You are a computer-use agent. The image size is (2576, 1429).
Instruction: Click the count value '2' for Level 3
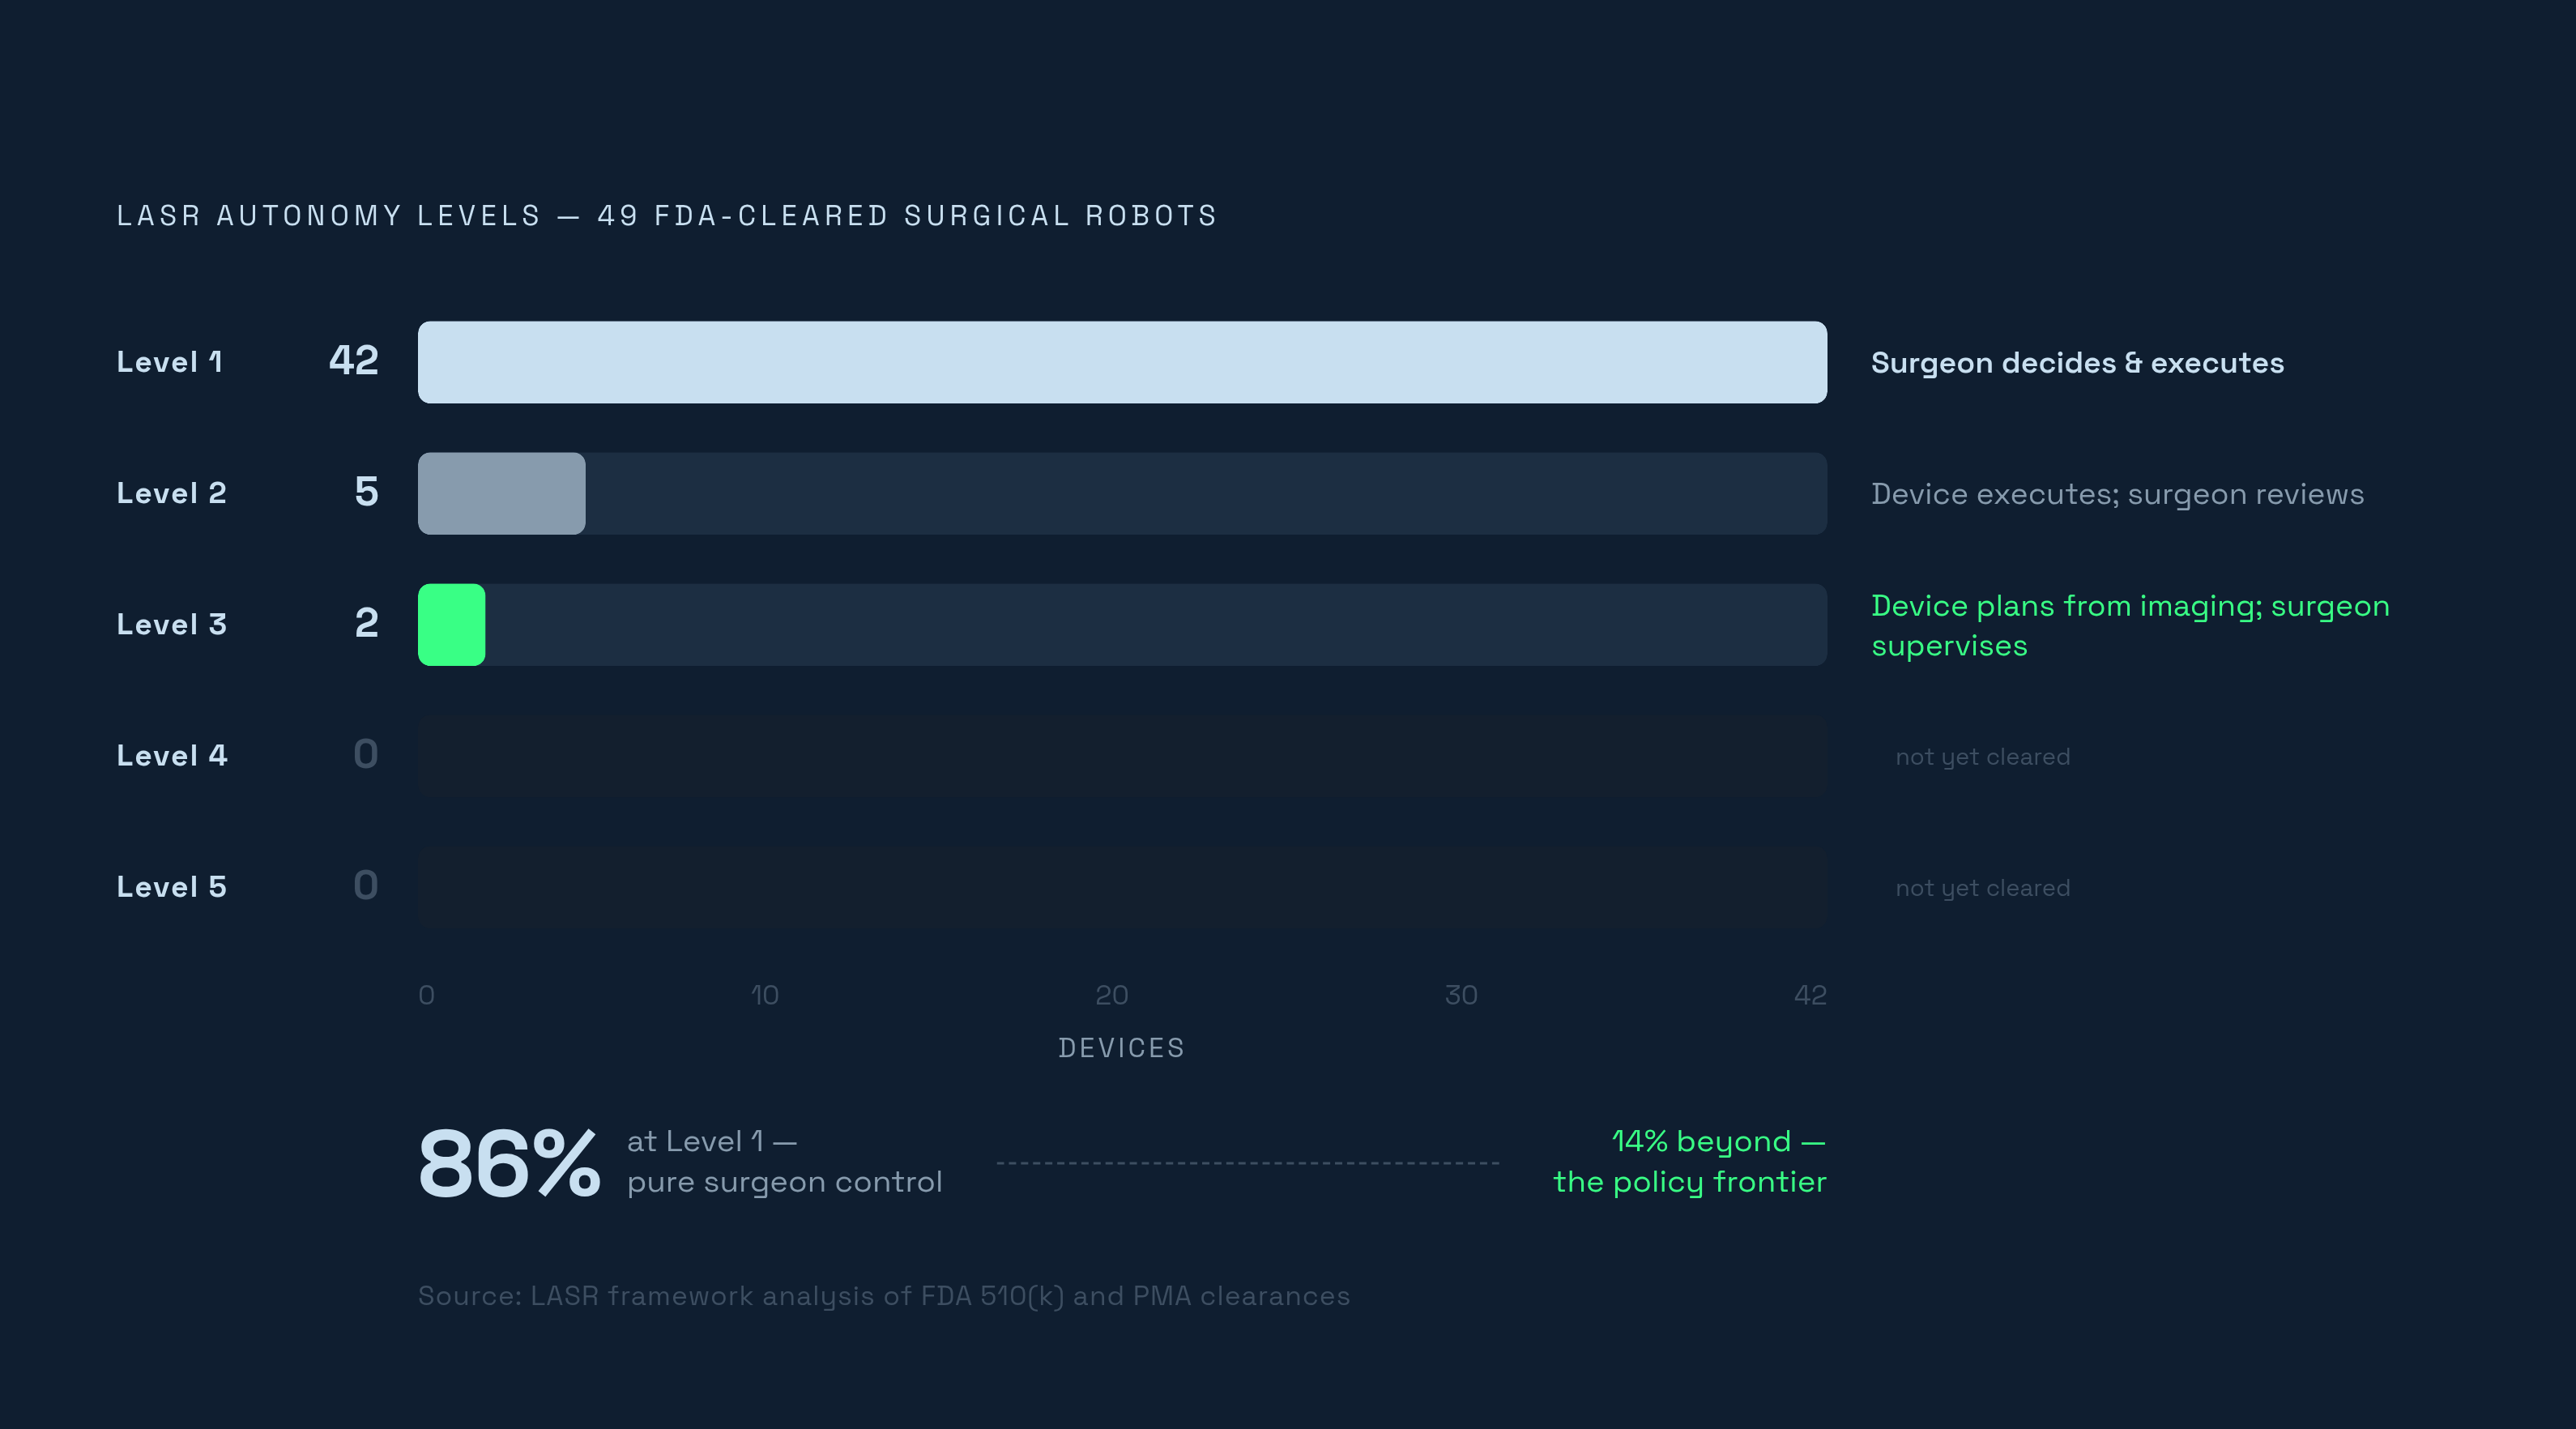pyautogui.click(x=366, y=623)
